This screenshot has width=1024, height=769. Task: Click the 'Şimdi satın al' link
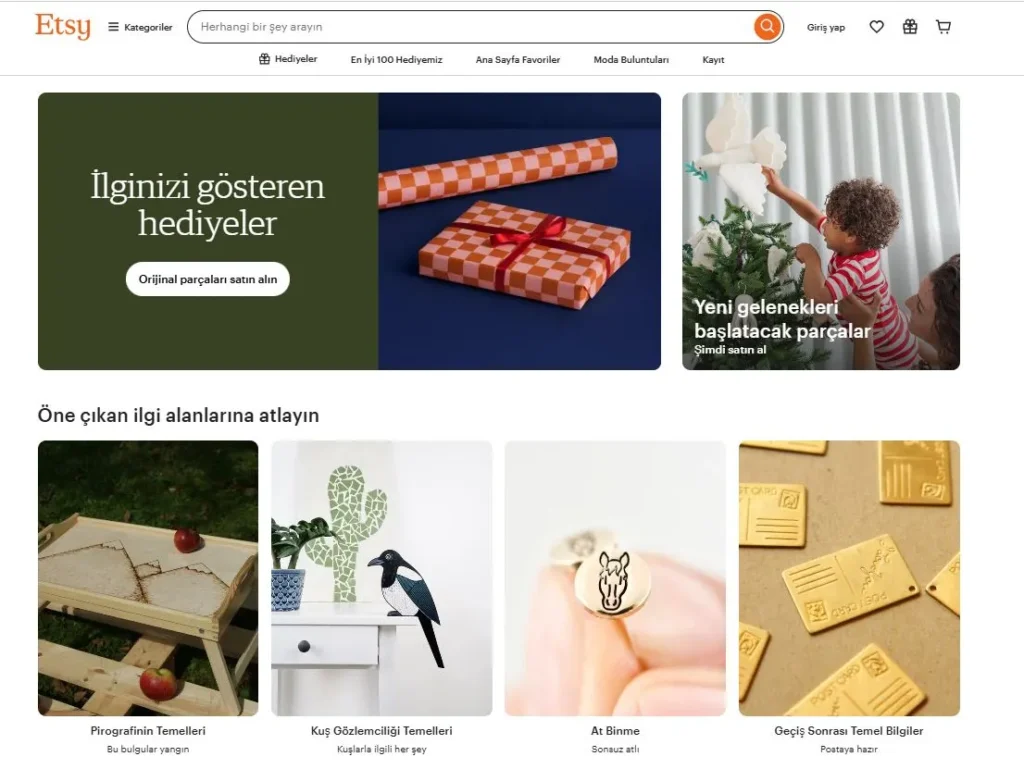coord(729,349)
